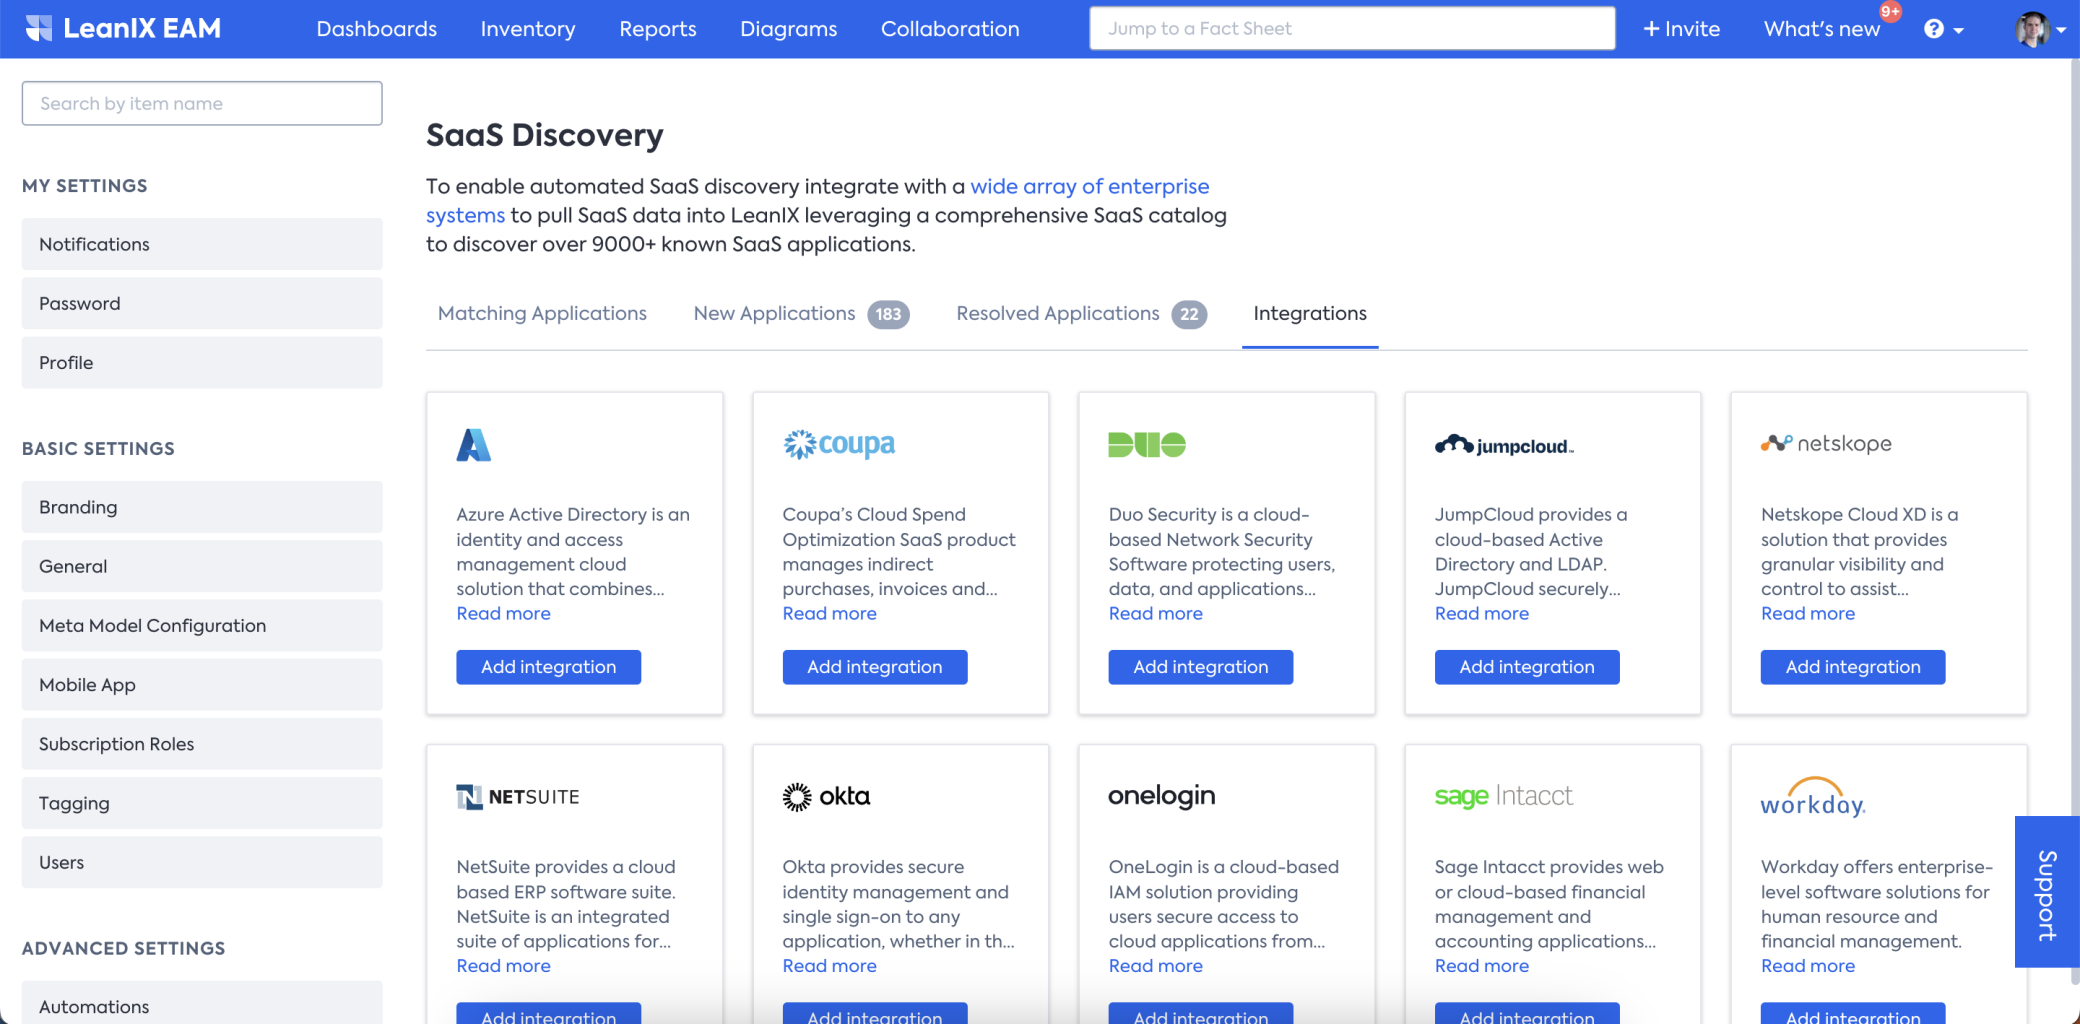Click the Sage Intacct logo
This screenshot has width=2080, height=1024.
1504,796
